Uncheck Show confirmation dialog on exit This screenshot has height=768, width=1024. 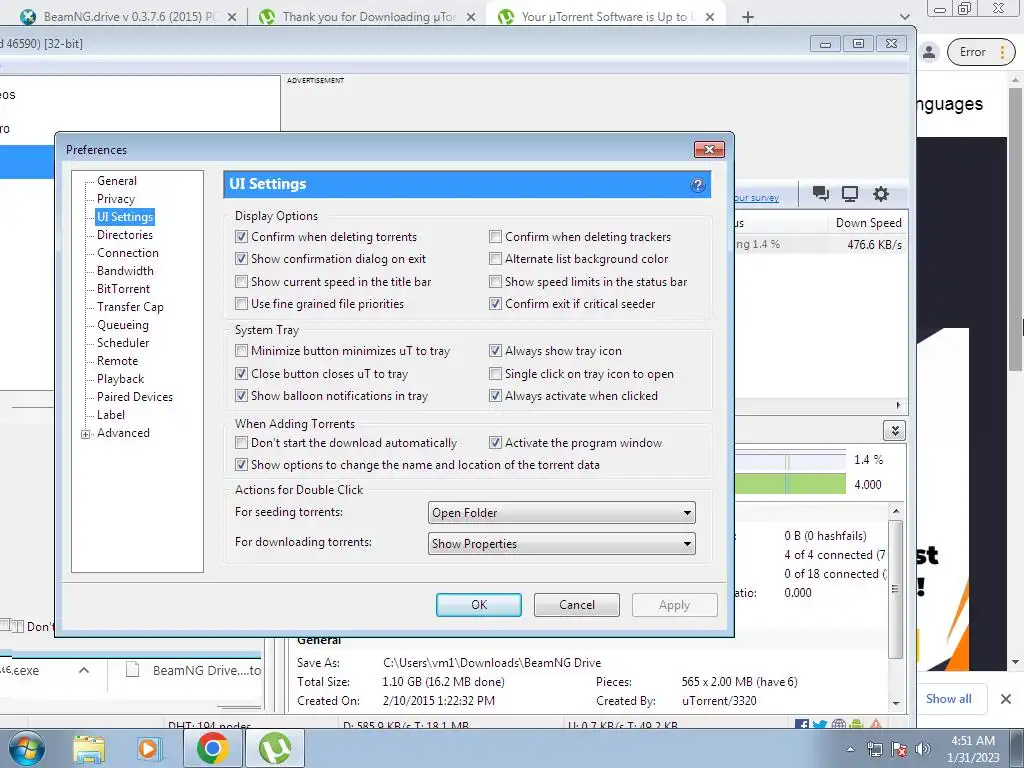(x=241, y=259)
